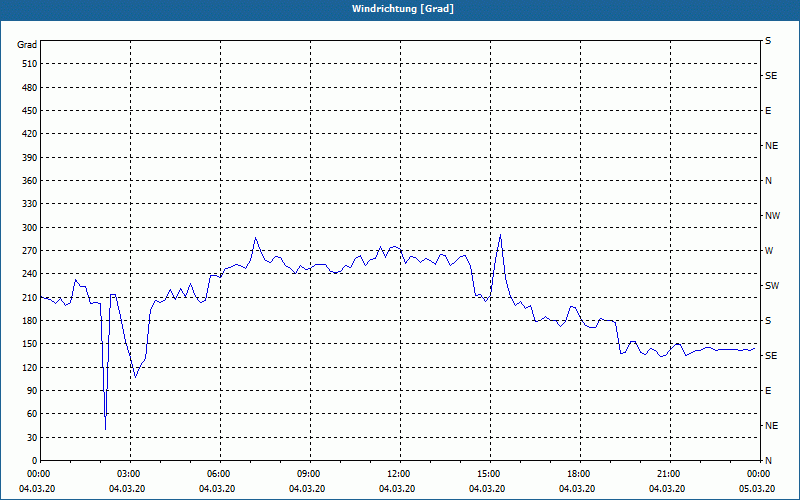The image size is (800, 500).
Task: Click the 03:00 time label
Action: pos(131,473)
